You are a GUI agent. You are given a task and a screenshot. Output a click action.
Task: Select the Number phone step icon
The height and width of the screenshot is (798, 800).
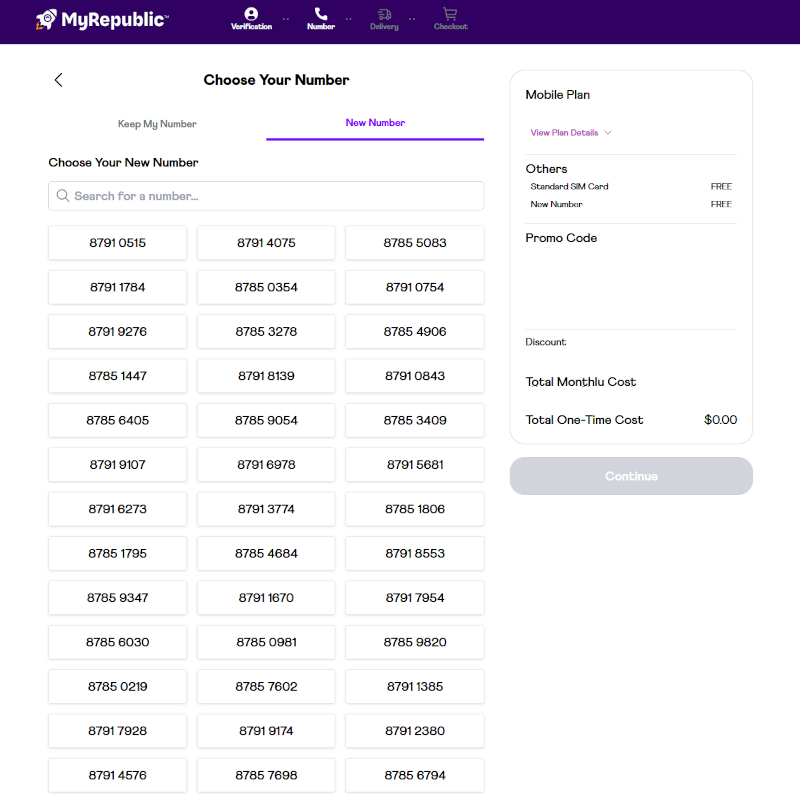(321, 14)
